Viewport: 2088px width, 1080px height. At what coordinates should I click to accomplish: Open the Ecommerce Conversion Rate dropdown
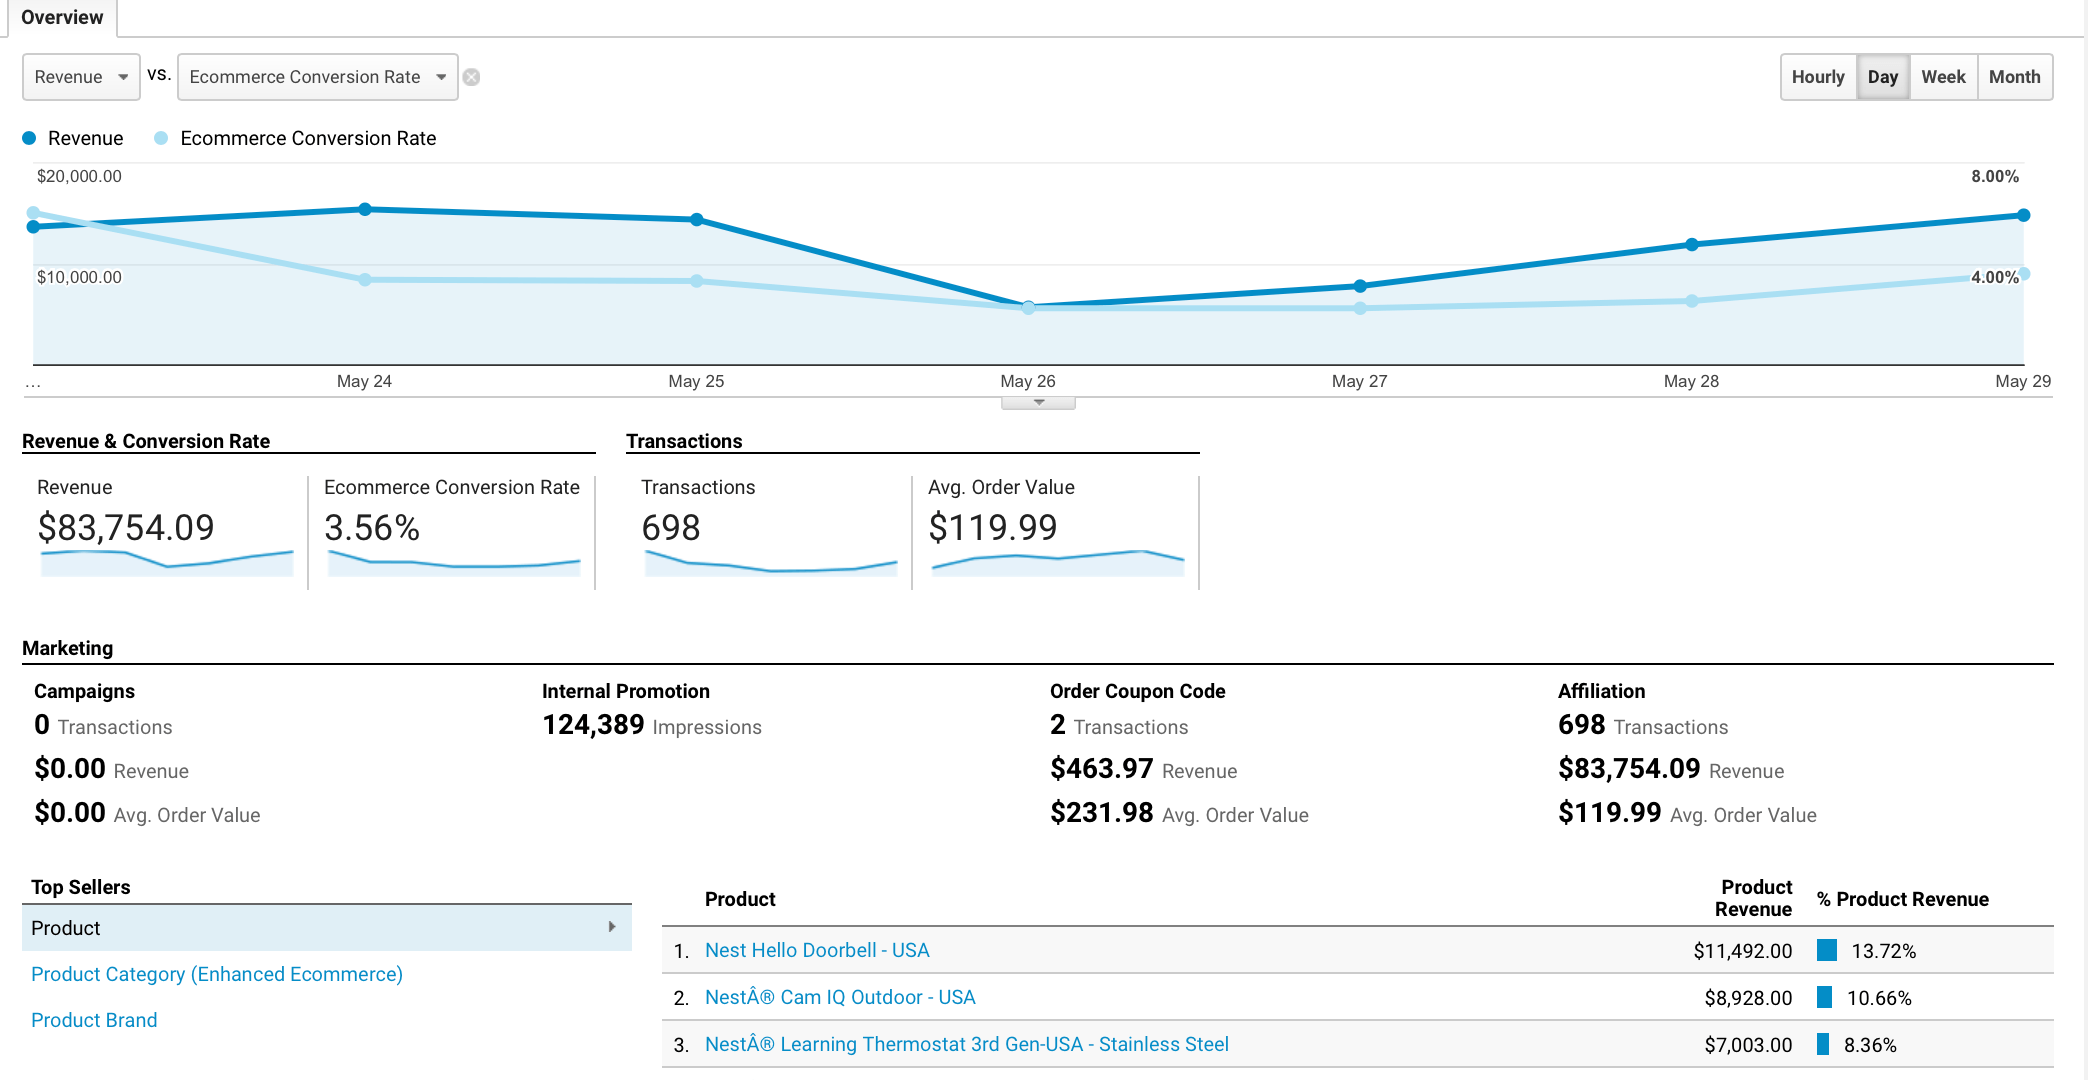317,77
